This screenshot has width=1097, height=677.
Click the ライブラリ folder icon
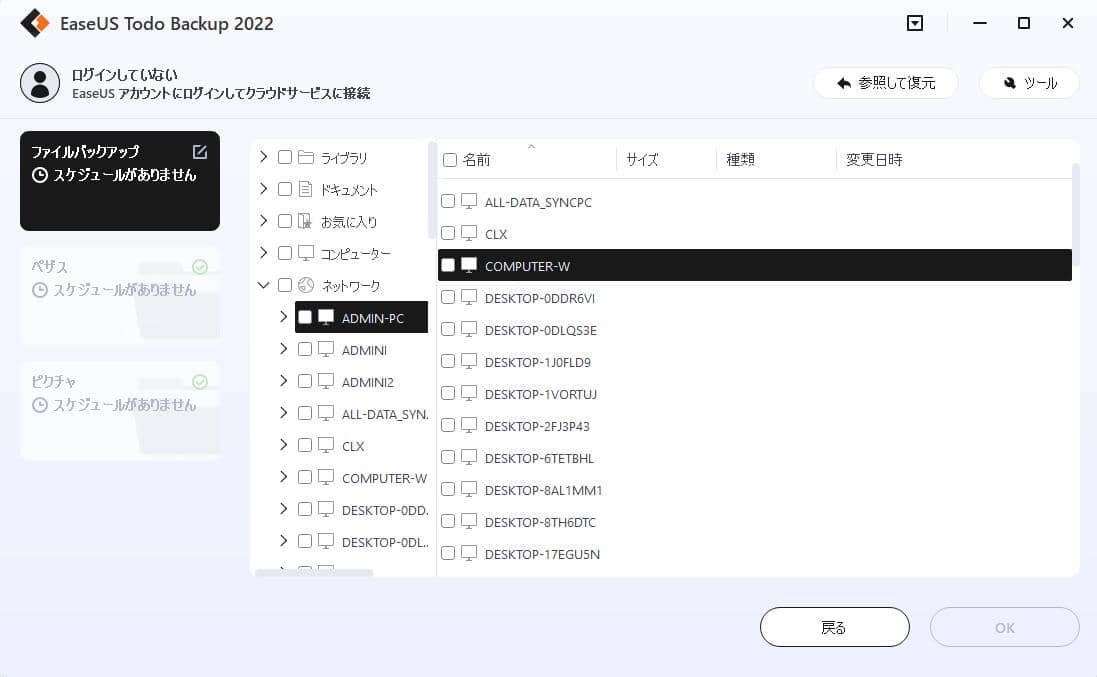306,157
